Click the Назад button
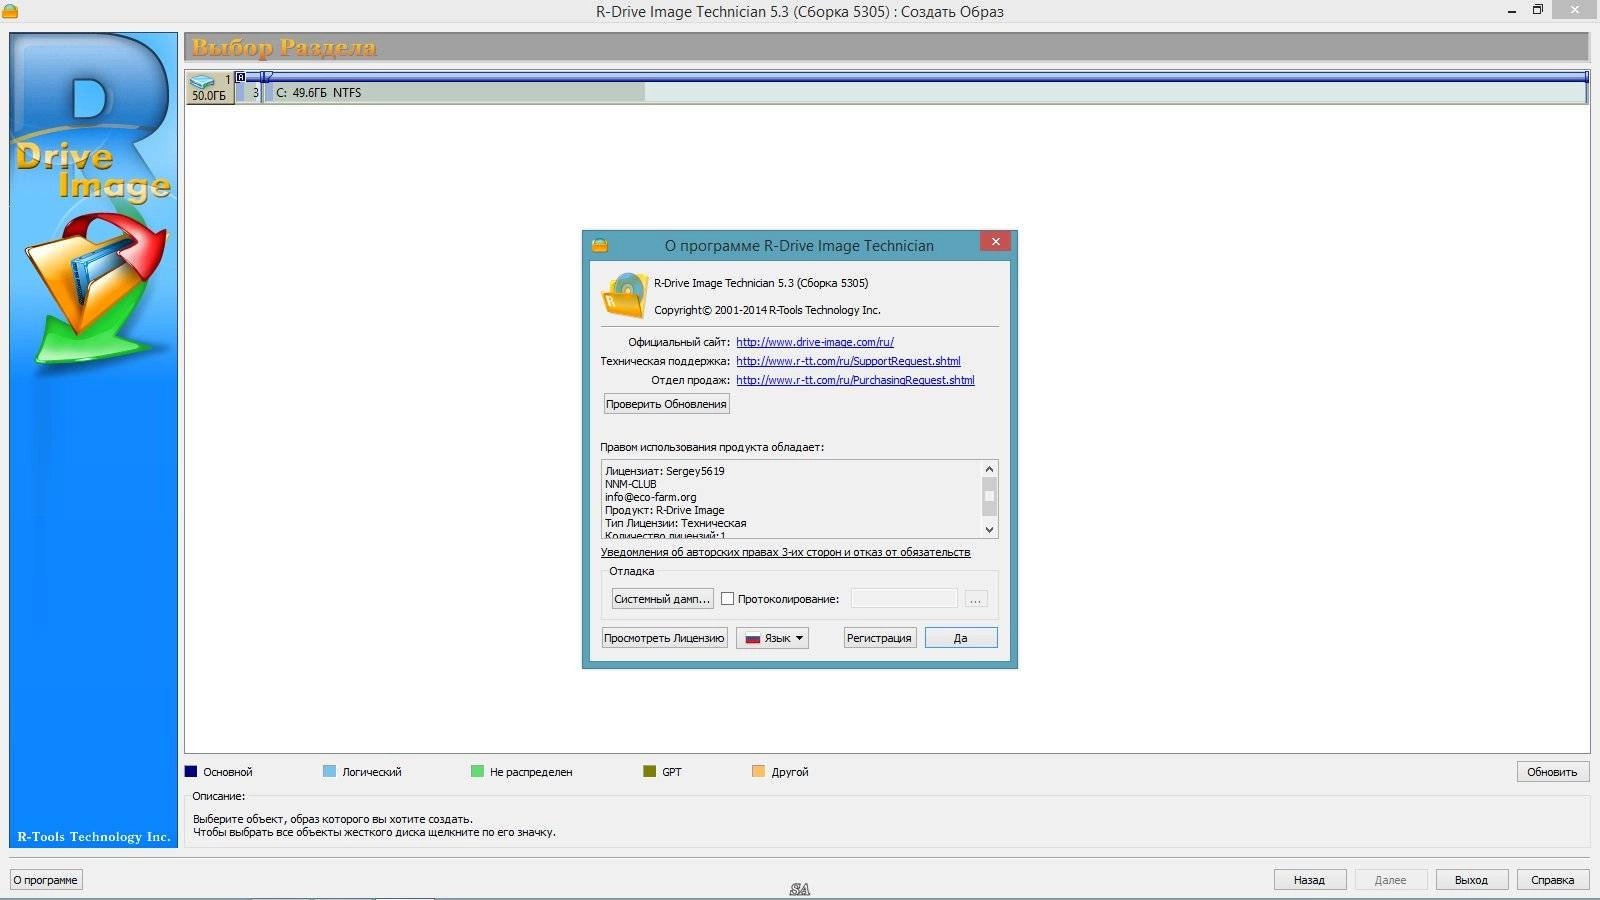This screenshot has height=900, width=1600. [x=1309, y=880]
